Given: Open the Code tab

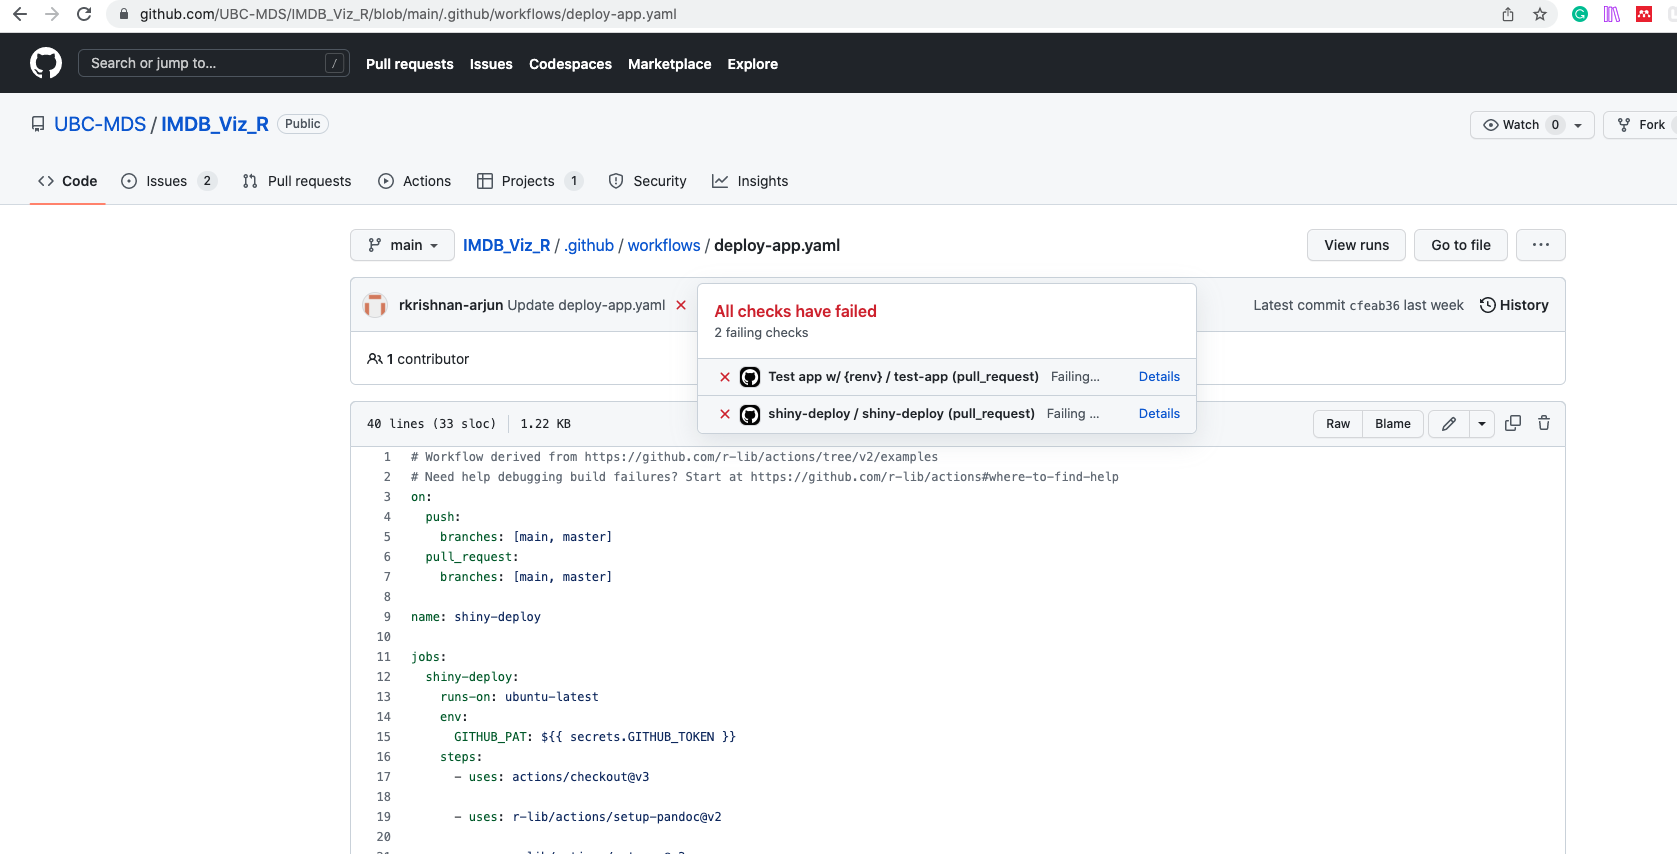Looking at the screenshot, I should tap(67, 181).
